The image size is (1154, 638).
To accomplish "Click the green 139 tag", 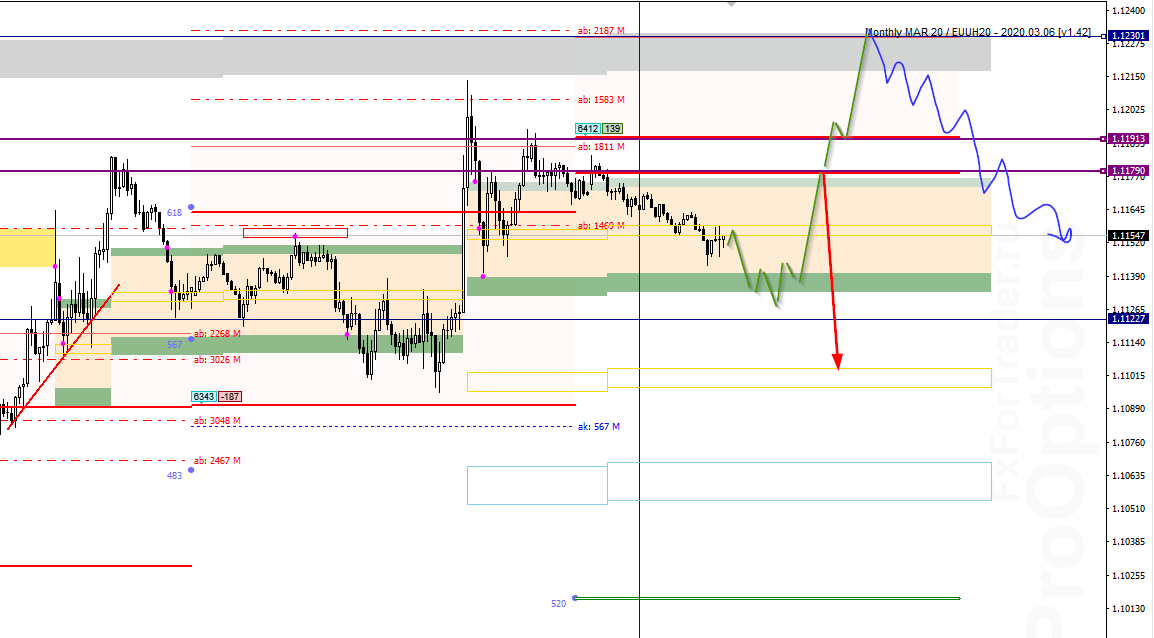I will click(612, 129).
